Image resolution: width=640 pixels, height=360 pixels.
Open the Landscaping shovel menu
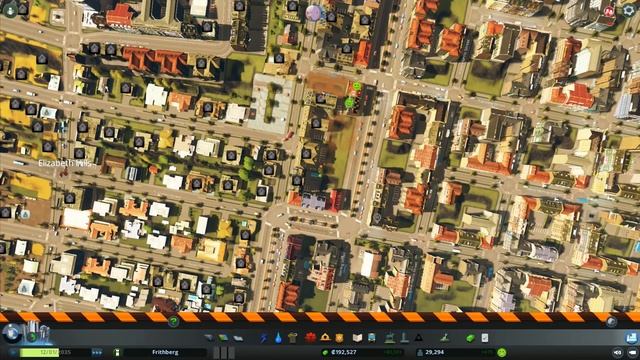pyautogui.click(x=444, y=338)
